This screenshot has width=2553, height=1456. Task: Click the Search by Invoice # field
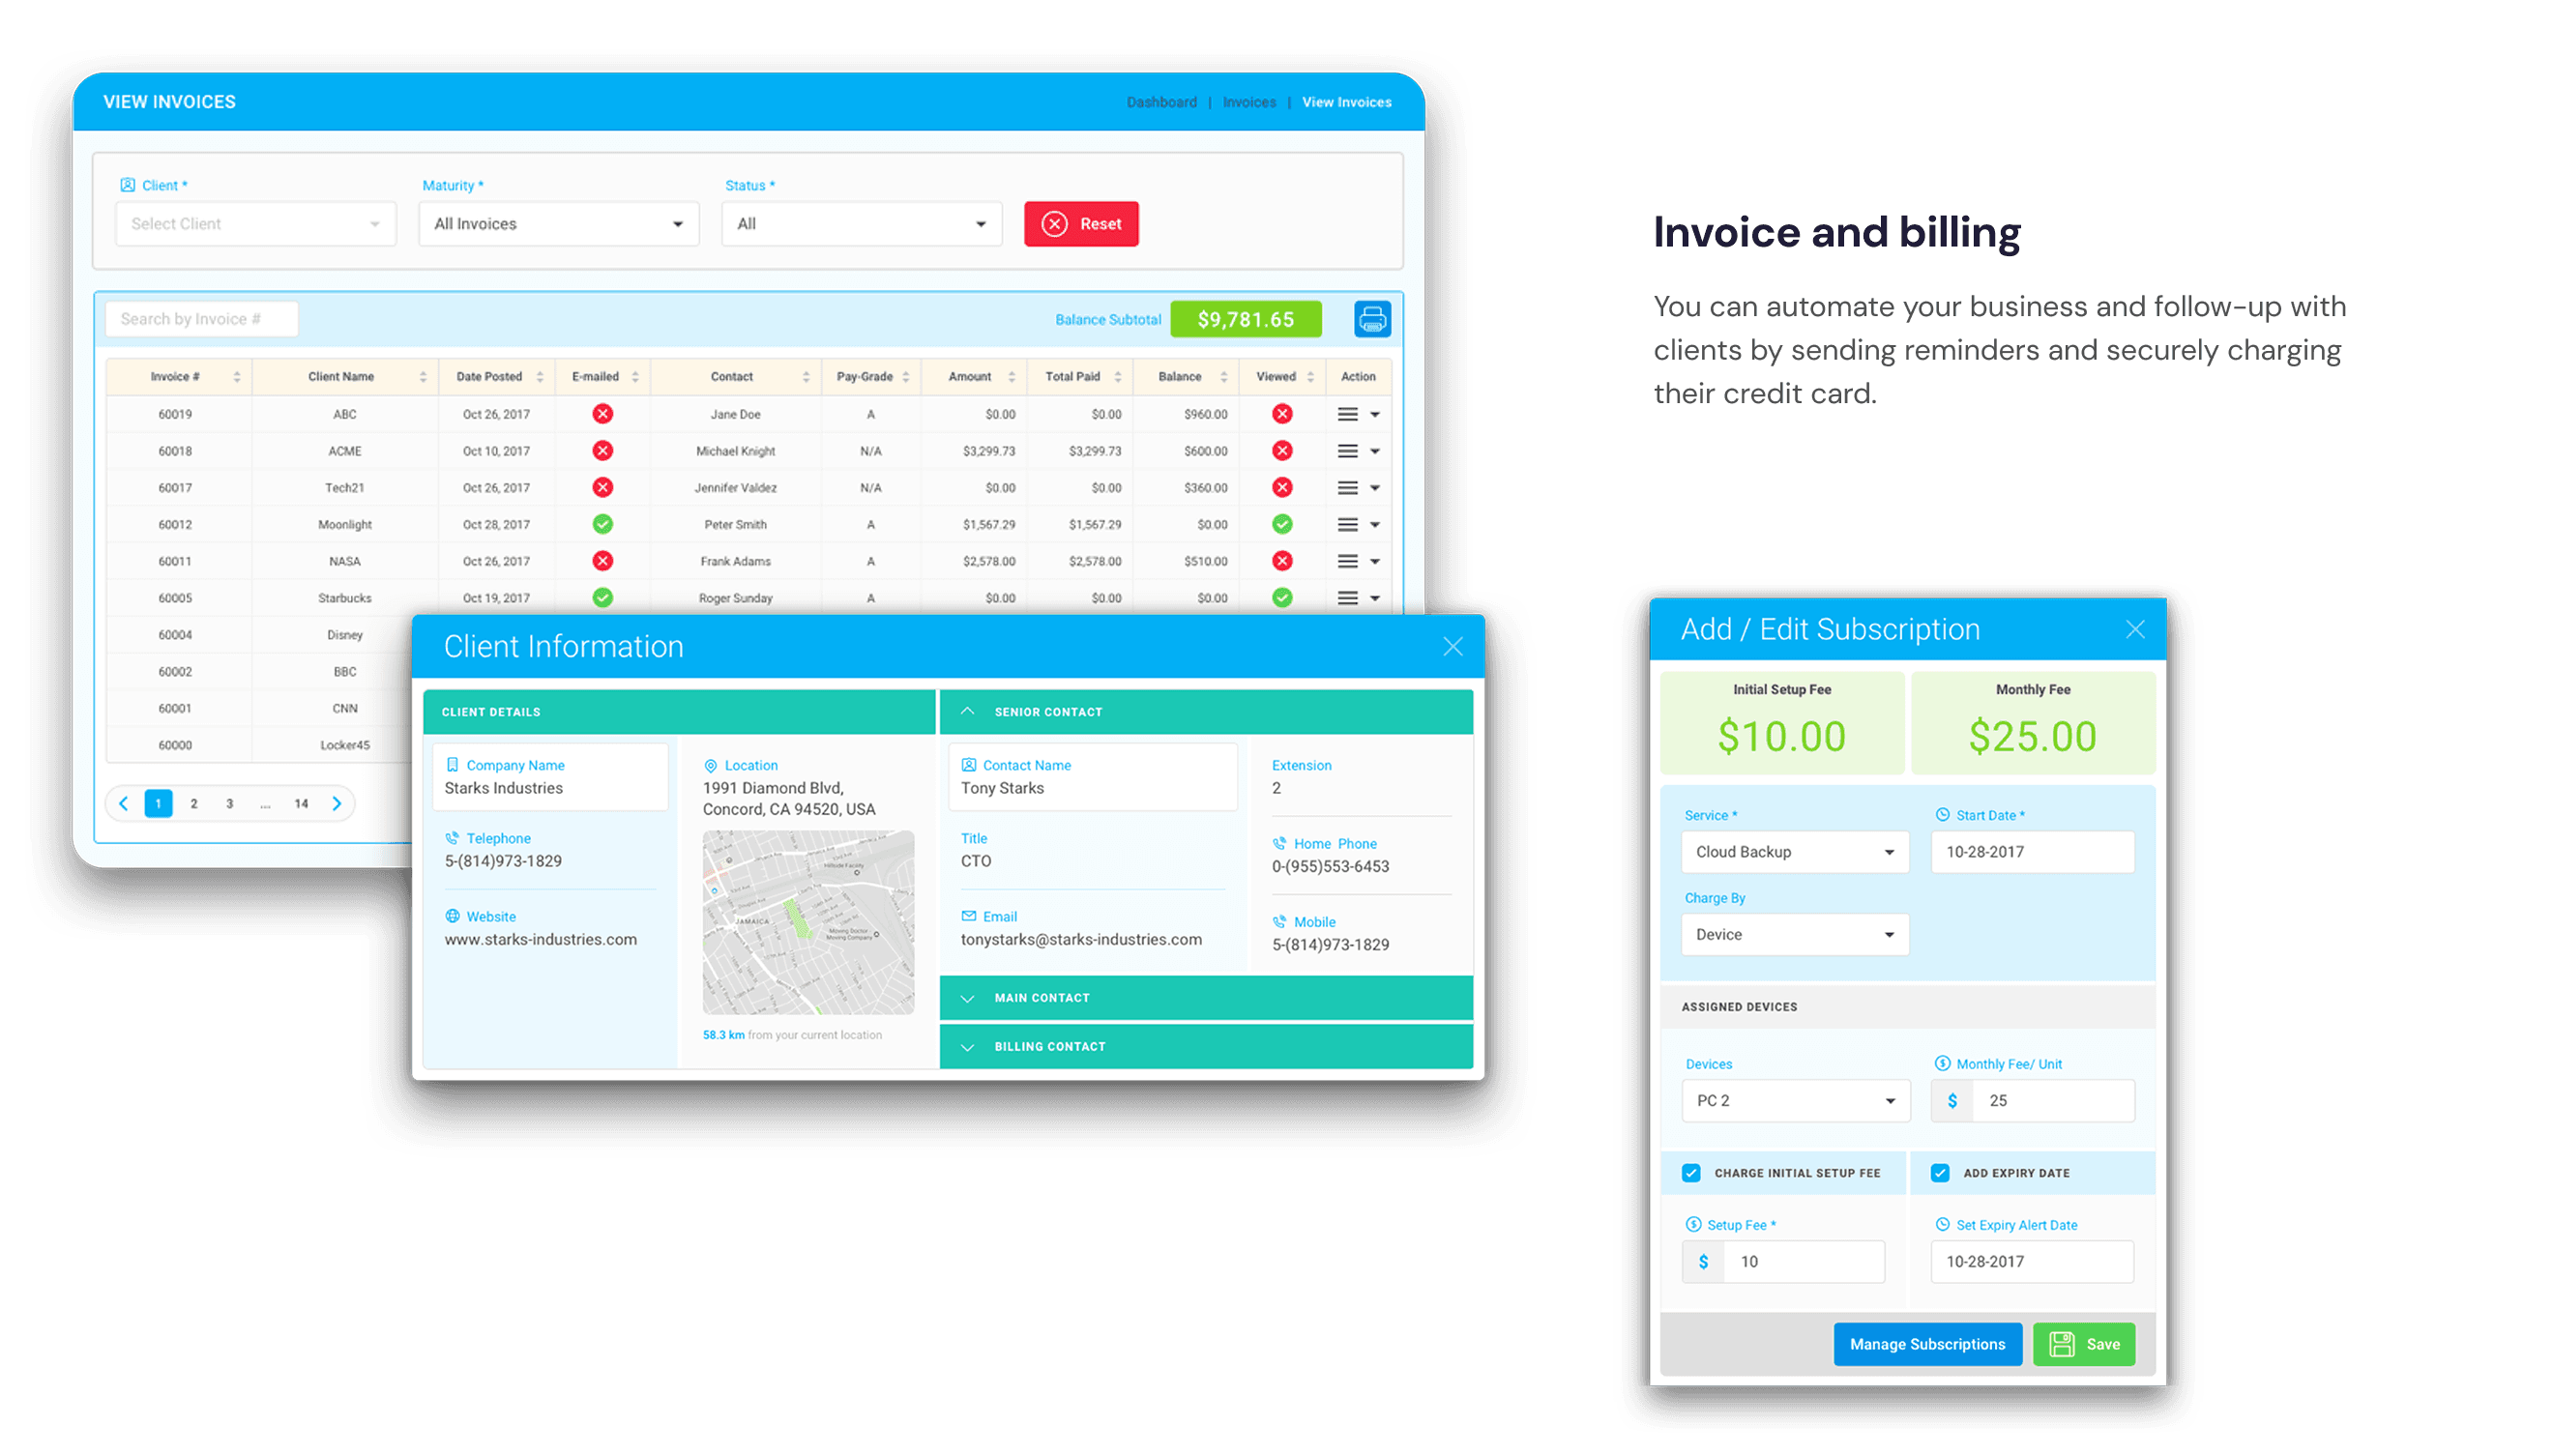(x=201, y=319)
